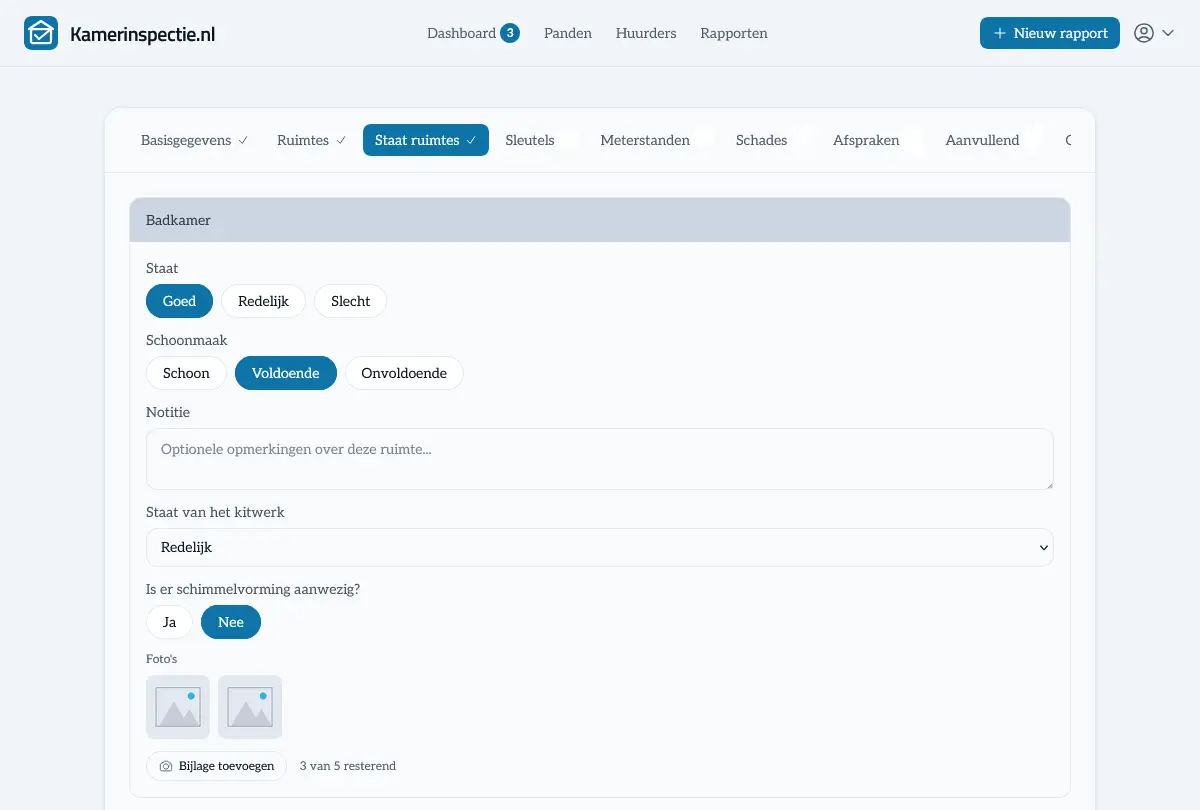Set Schoonmaak to Onvoldoende
This screenshot has height=810, width=1200.
(x=404, y=373)
